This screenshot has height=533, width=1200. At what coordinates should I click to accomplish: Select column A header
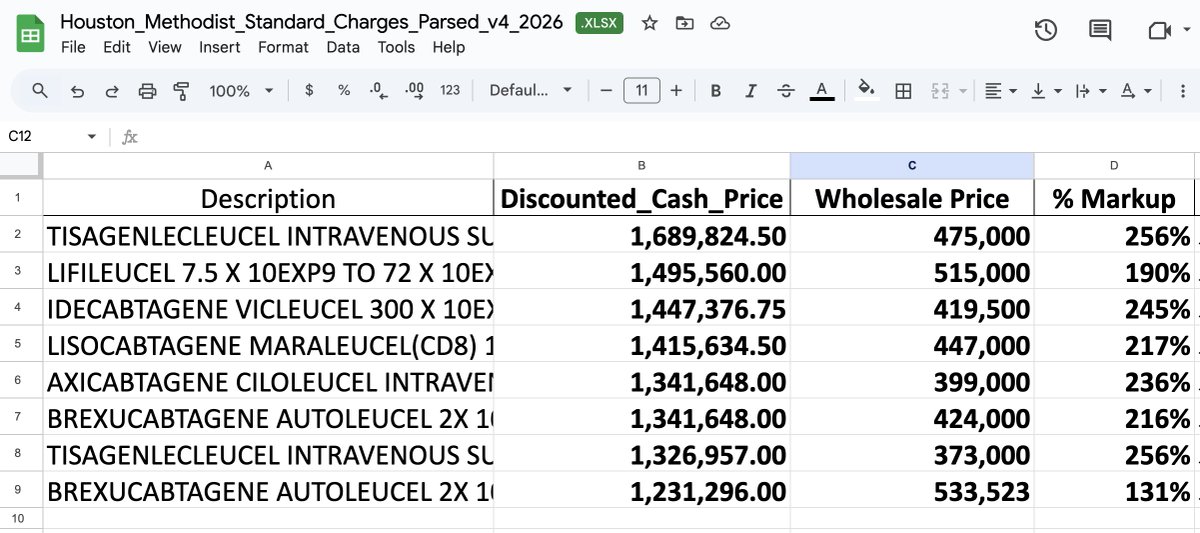[268, 166]
